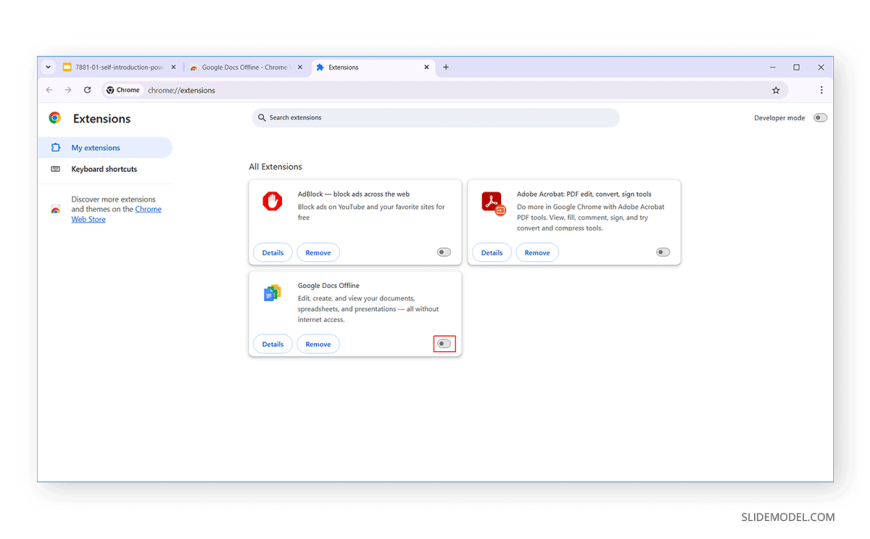This screenshot has height=539, width=870.
Task: Close the Google Docs Offline tab
Action: 300,67
